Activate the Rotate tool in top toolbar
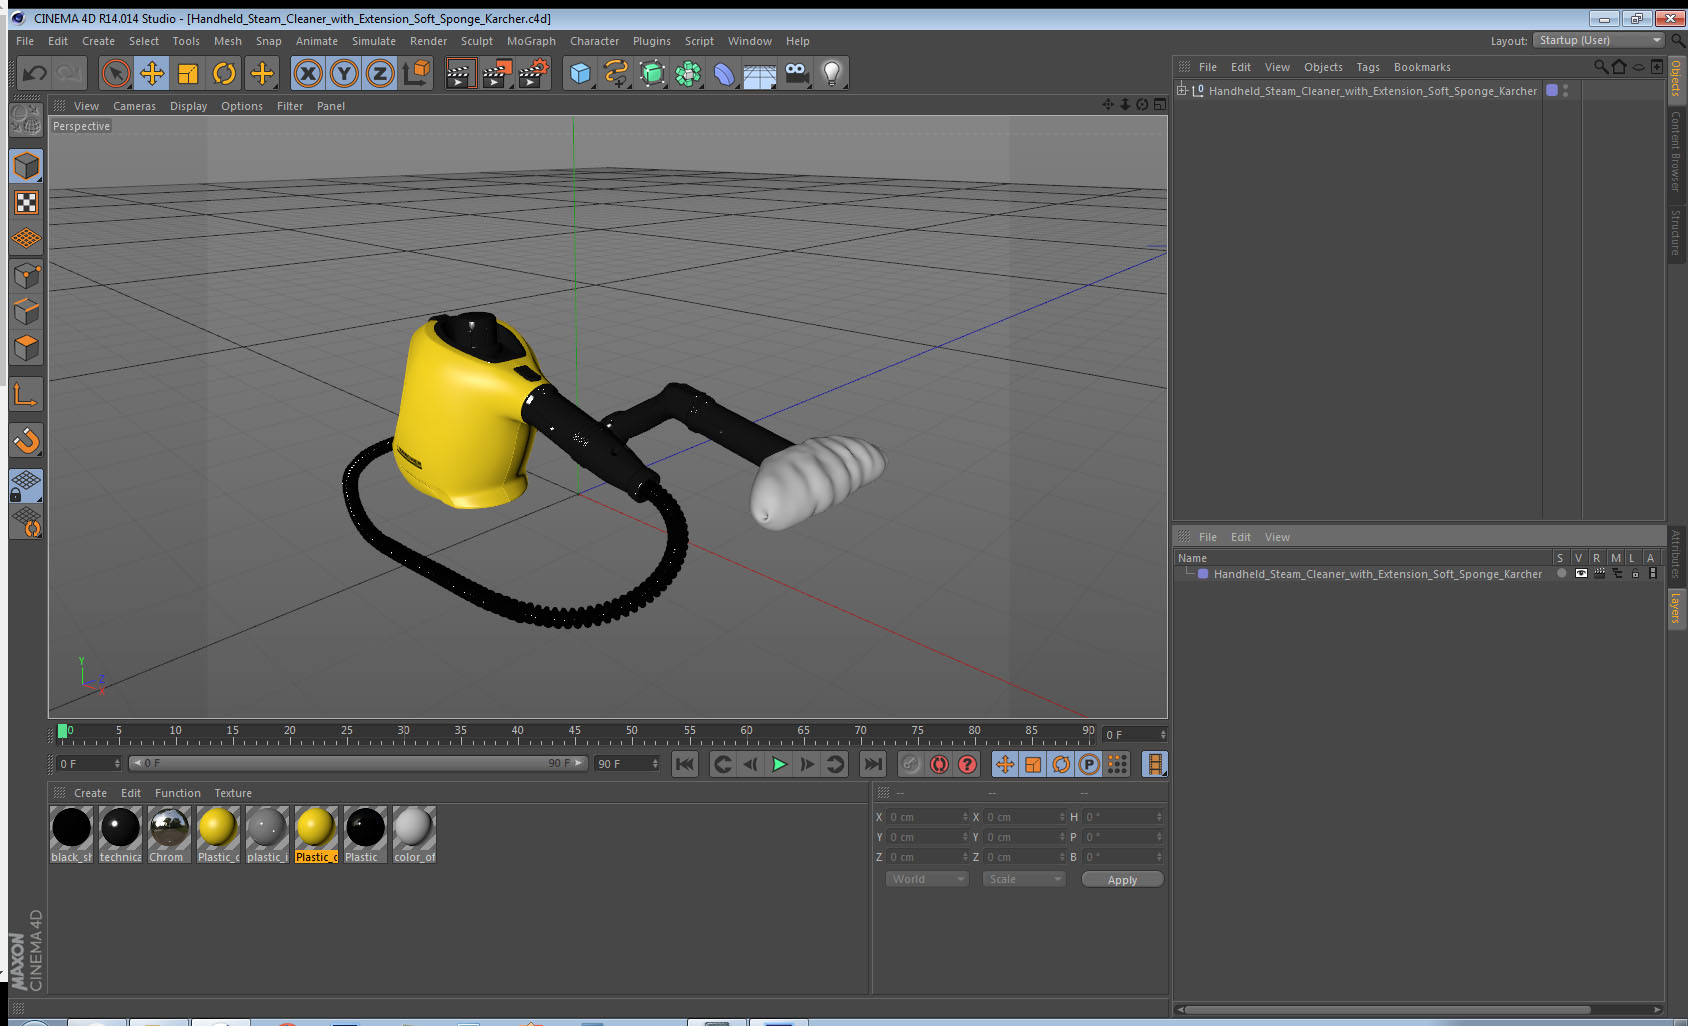Screen dimensions: 1688x1026 (x=225, y=73)
